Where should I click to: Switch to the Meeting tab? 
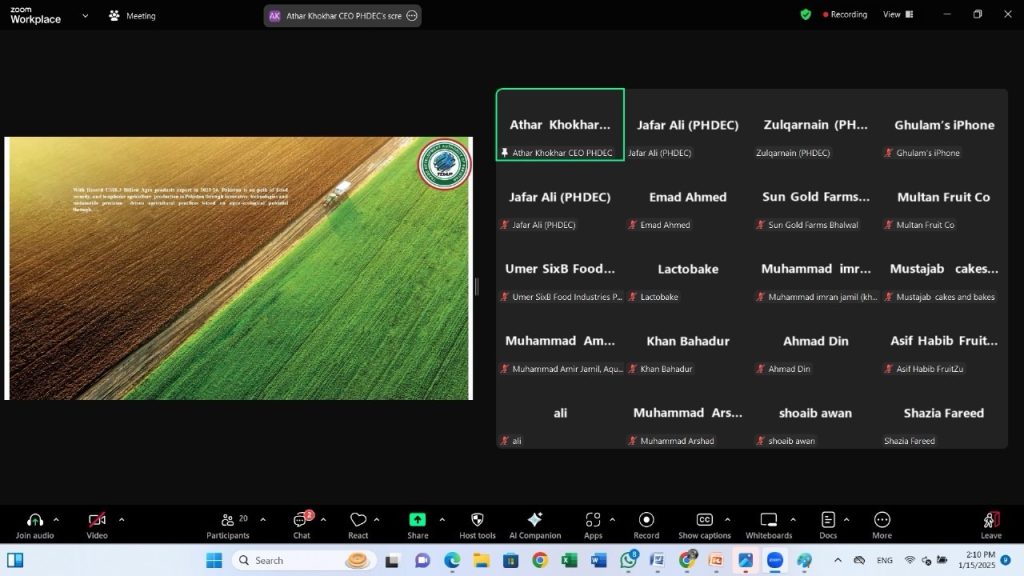point(132,16)
